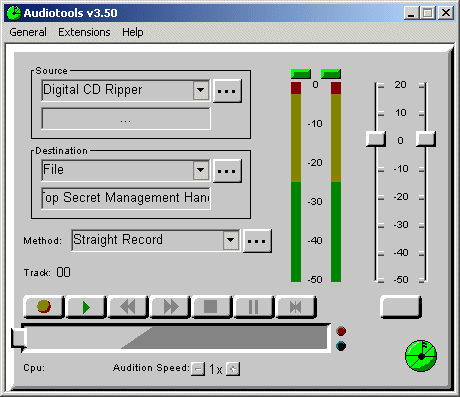
Task: Open the Destination File dropdown
Action: click(201, 170)
